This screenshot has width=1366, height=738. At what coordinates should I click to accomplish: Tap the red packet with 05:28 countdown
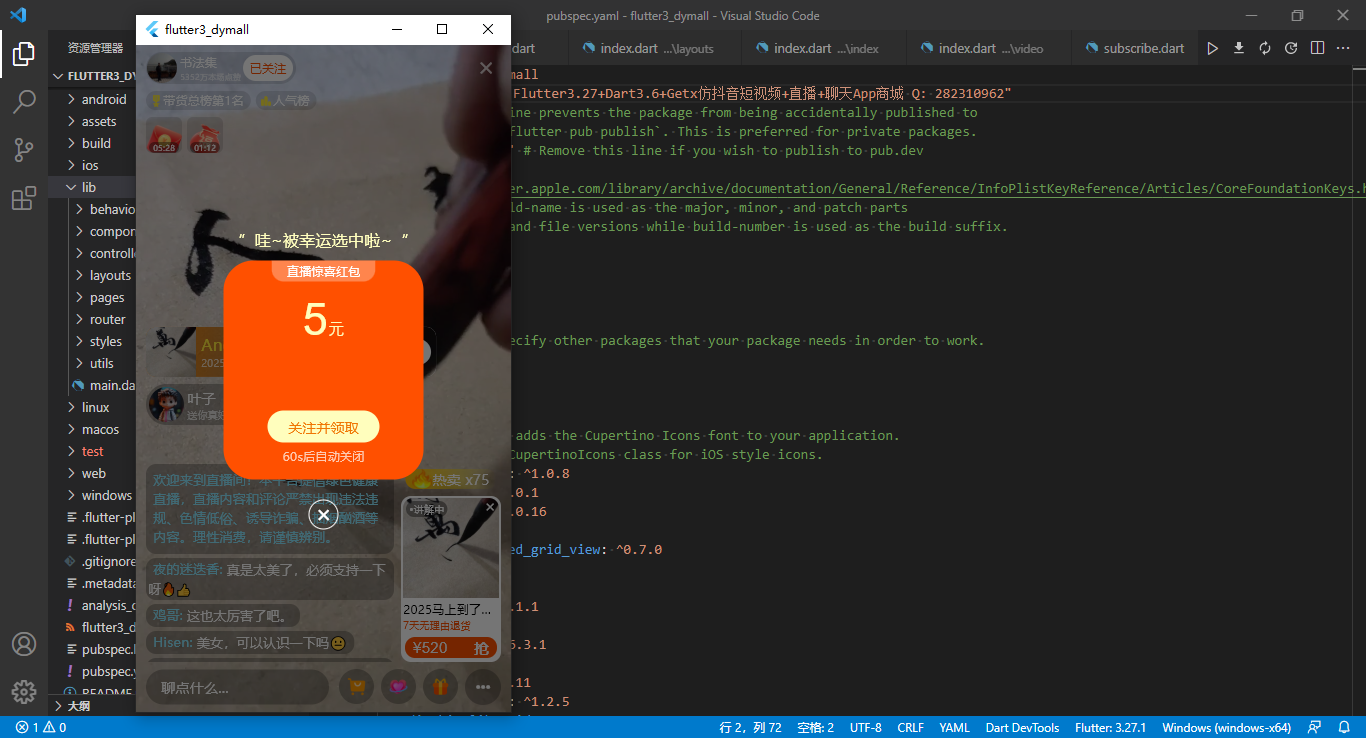(164, 136)
